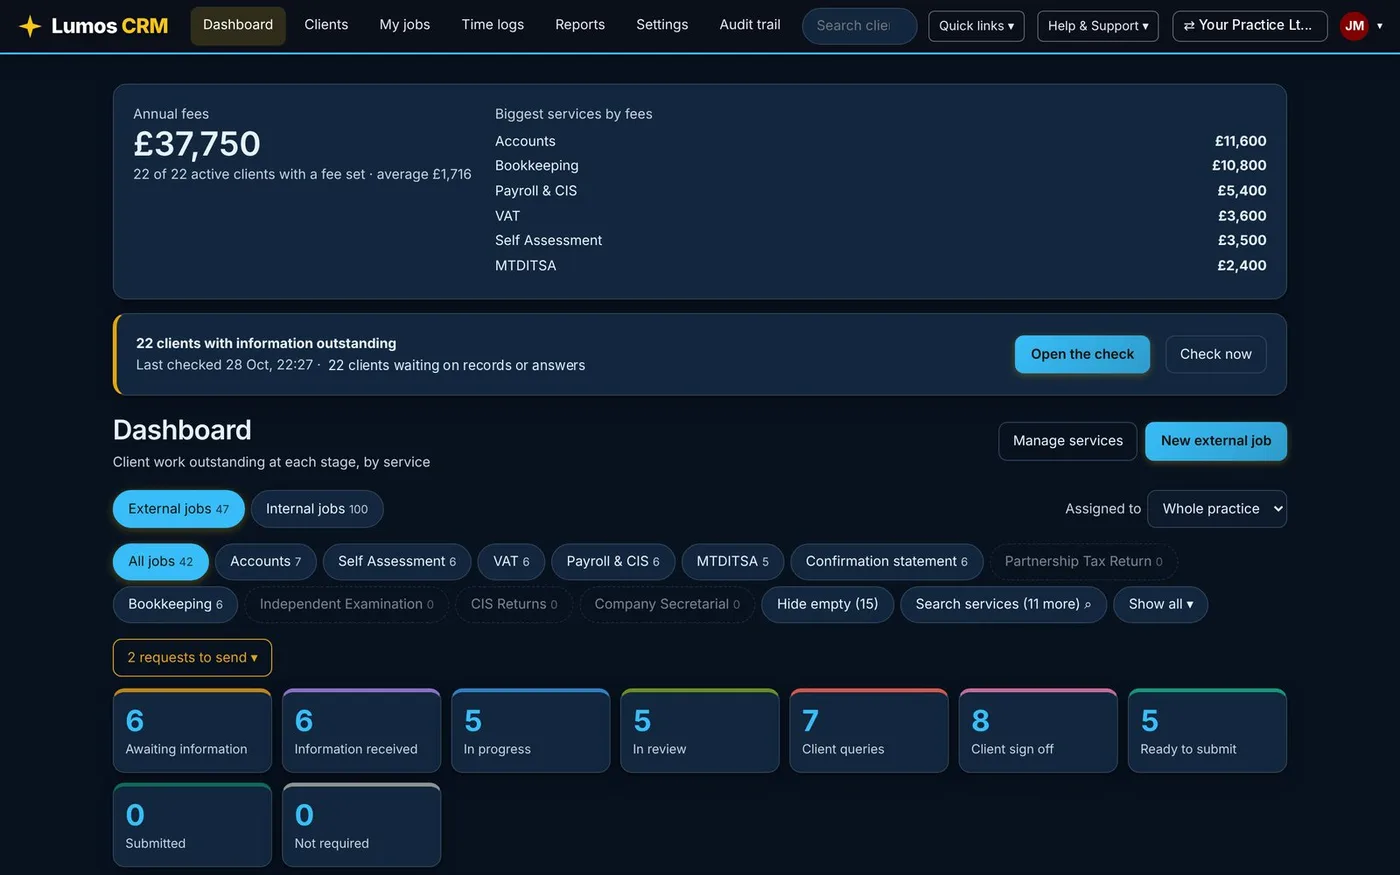Open Search services (11 more)

(1003, 605)
